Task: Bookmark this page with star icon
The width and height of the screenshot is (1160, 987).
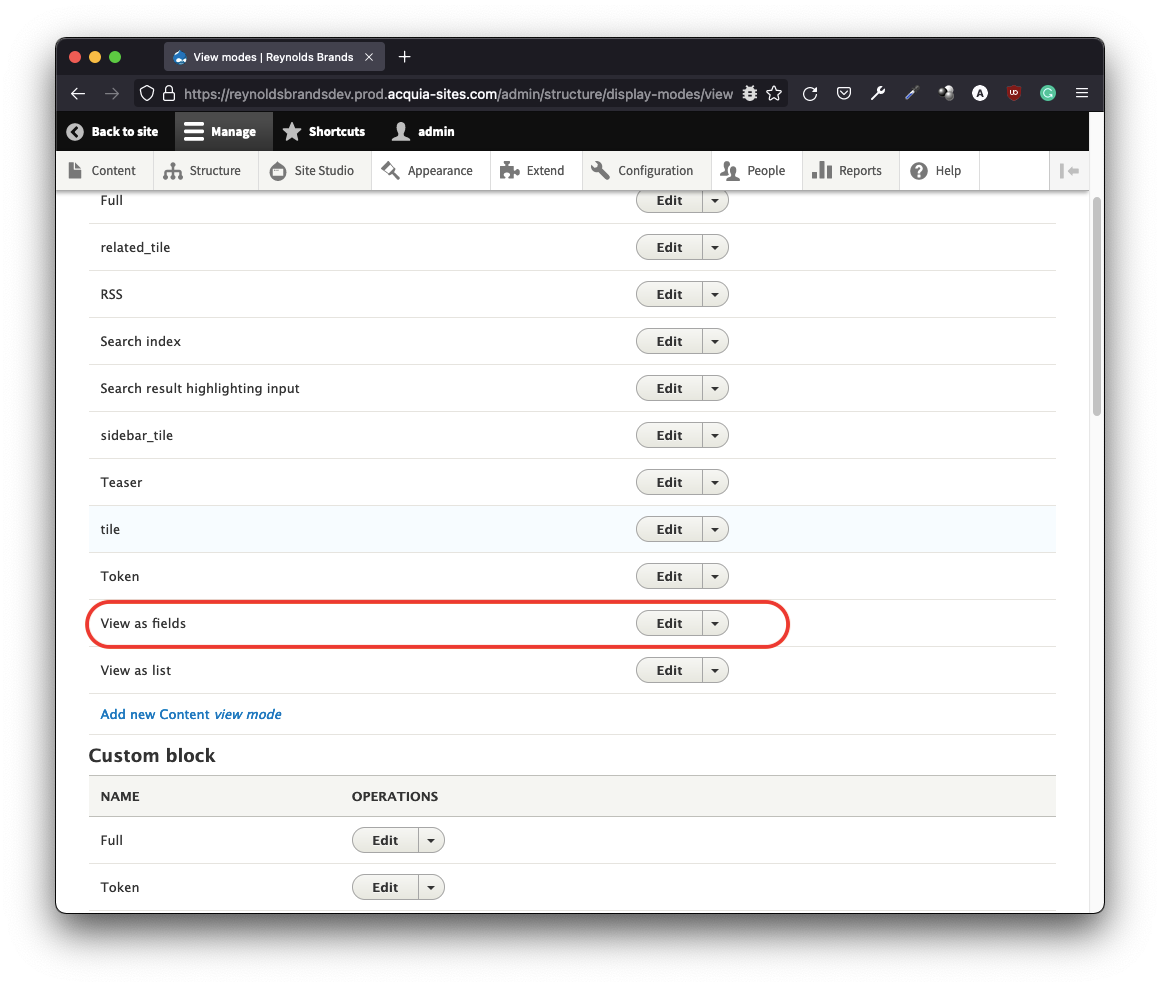Action: [x=774, y=93]
